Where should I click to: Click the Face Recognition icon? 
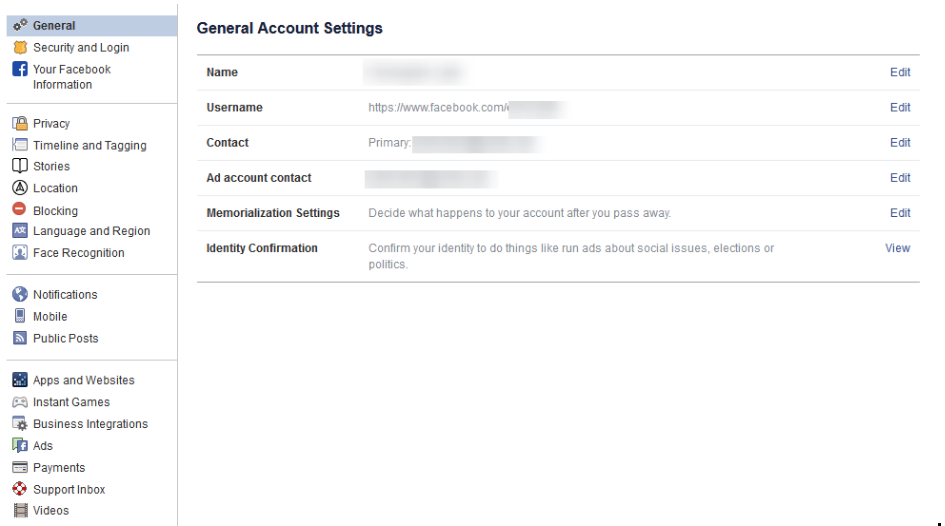(x=20, y=253)
